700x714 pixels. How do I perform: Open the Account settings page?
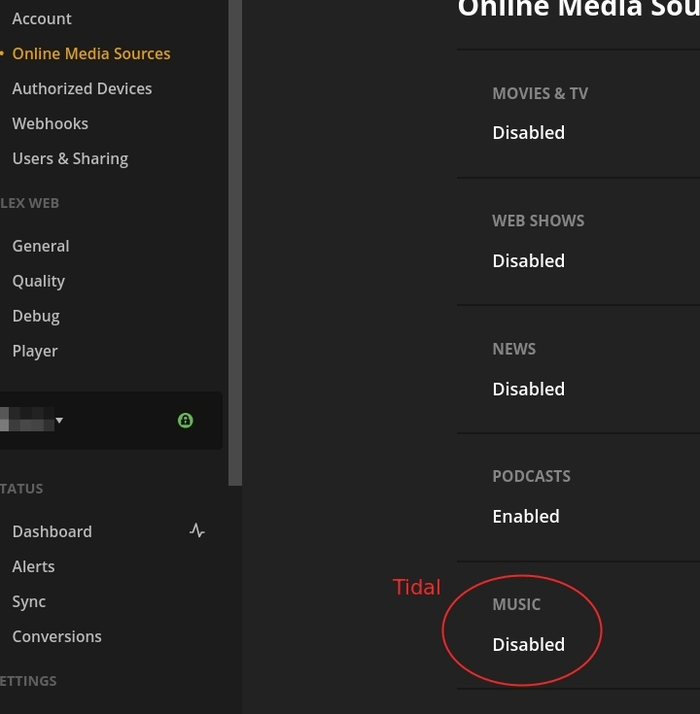[42, 19]
